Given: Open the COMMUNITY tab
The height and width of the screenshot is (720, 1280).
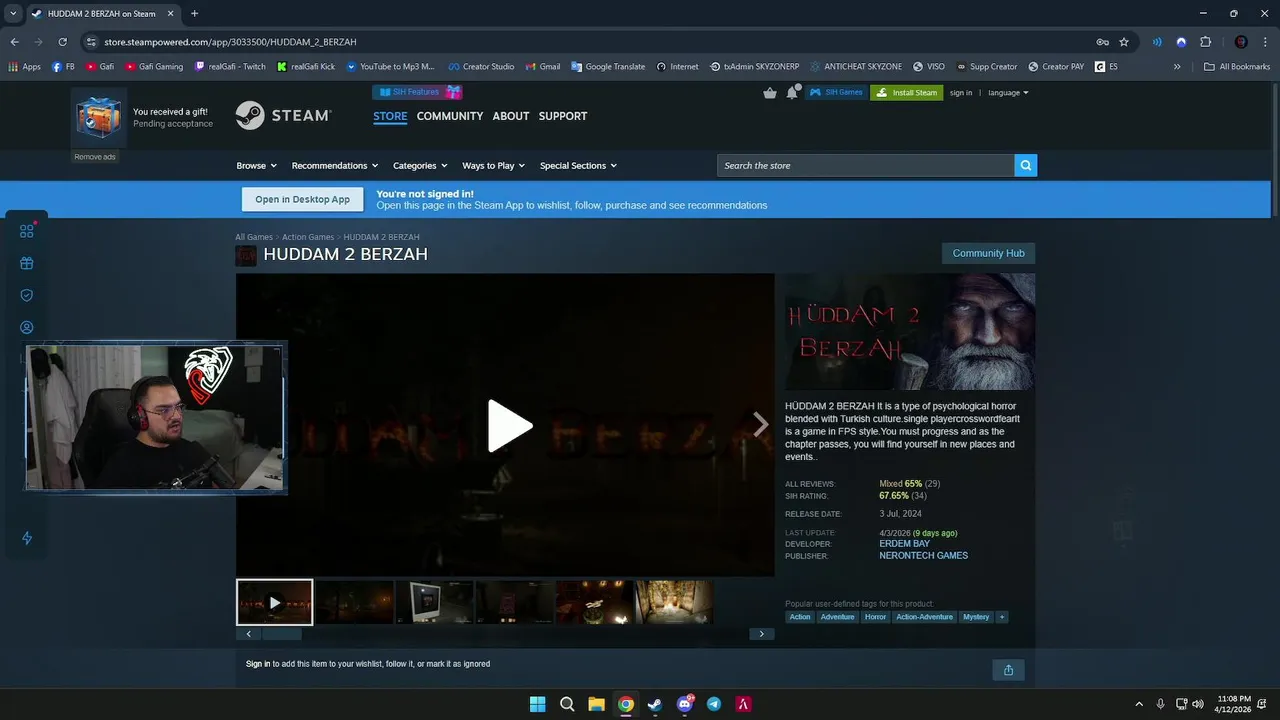Looking at the screenshot, I should (x=450, y=116).
